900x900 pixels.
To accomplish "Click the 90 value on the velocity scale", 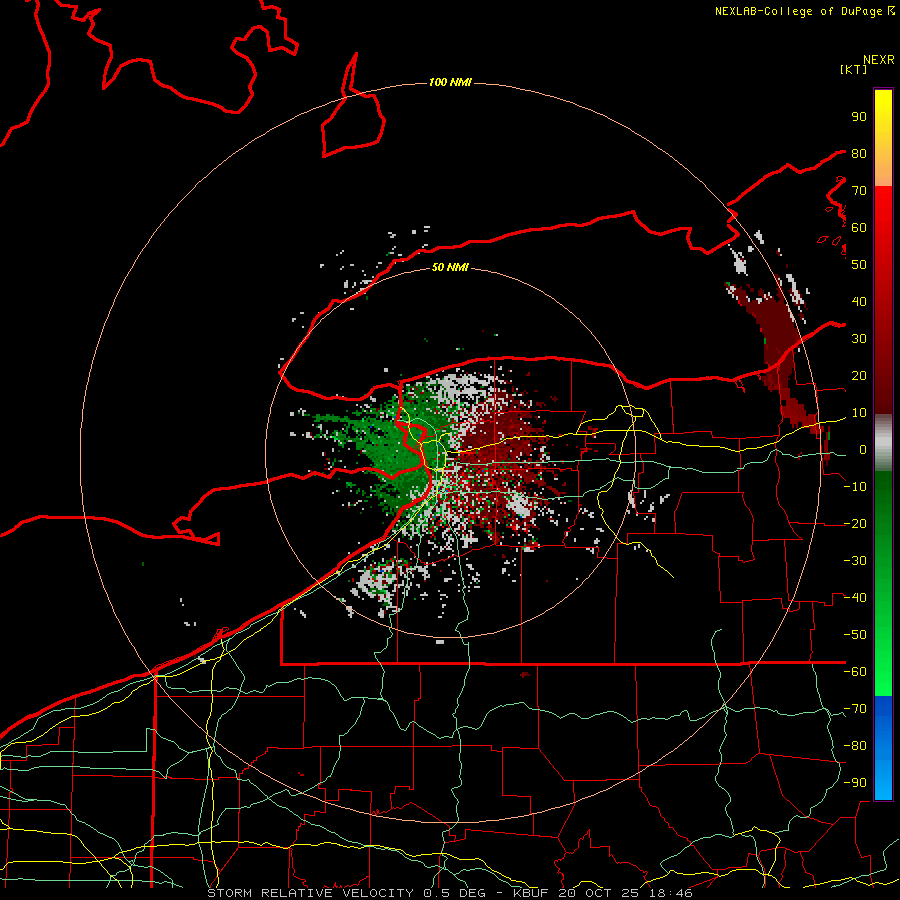I will tap(859, 117).
